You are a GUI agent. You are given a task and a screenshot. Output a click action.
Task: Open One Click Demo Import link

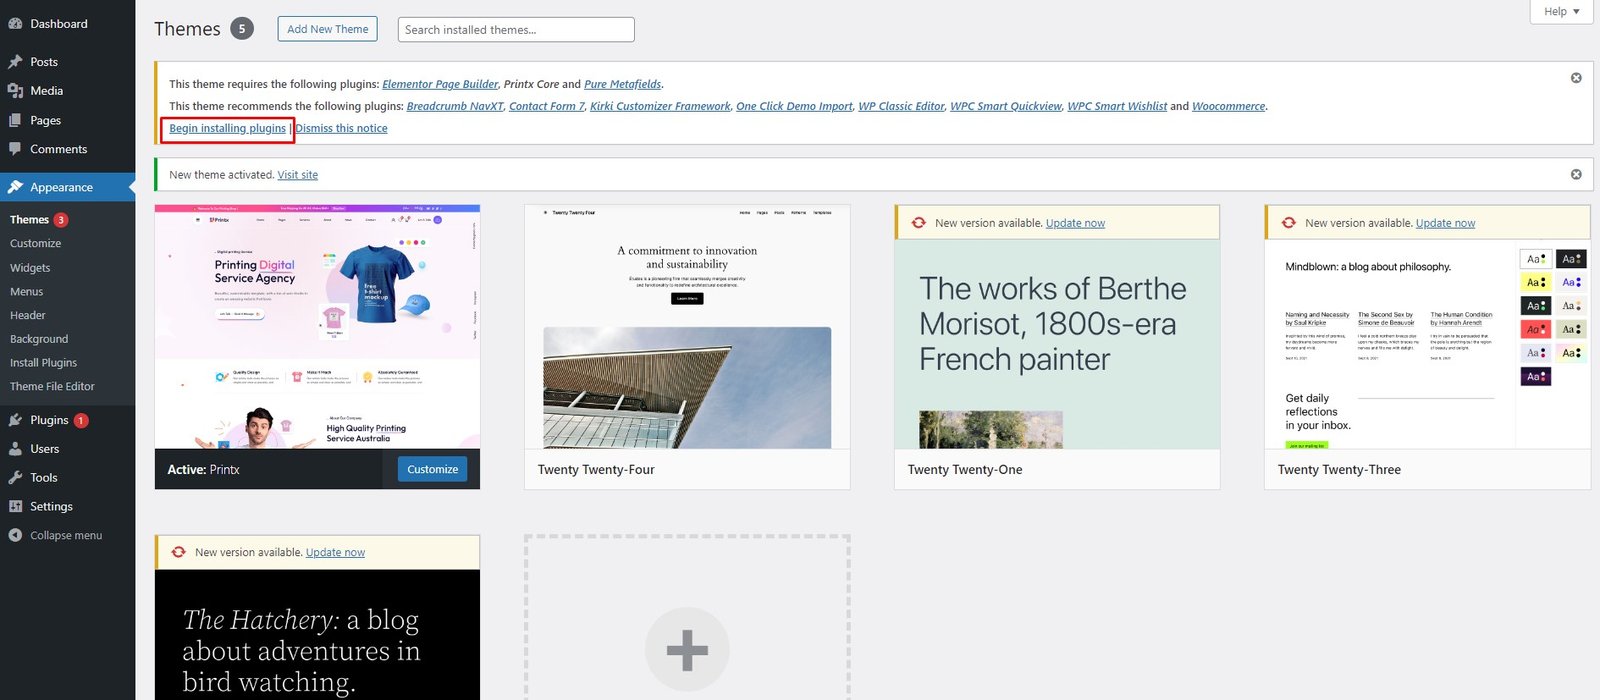[x=794, y=106]
